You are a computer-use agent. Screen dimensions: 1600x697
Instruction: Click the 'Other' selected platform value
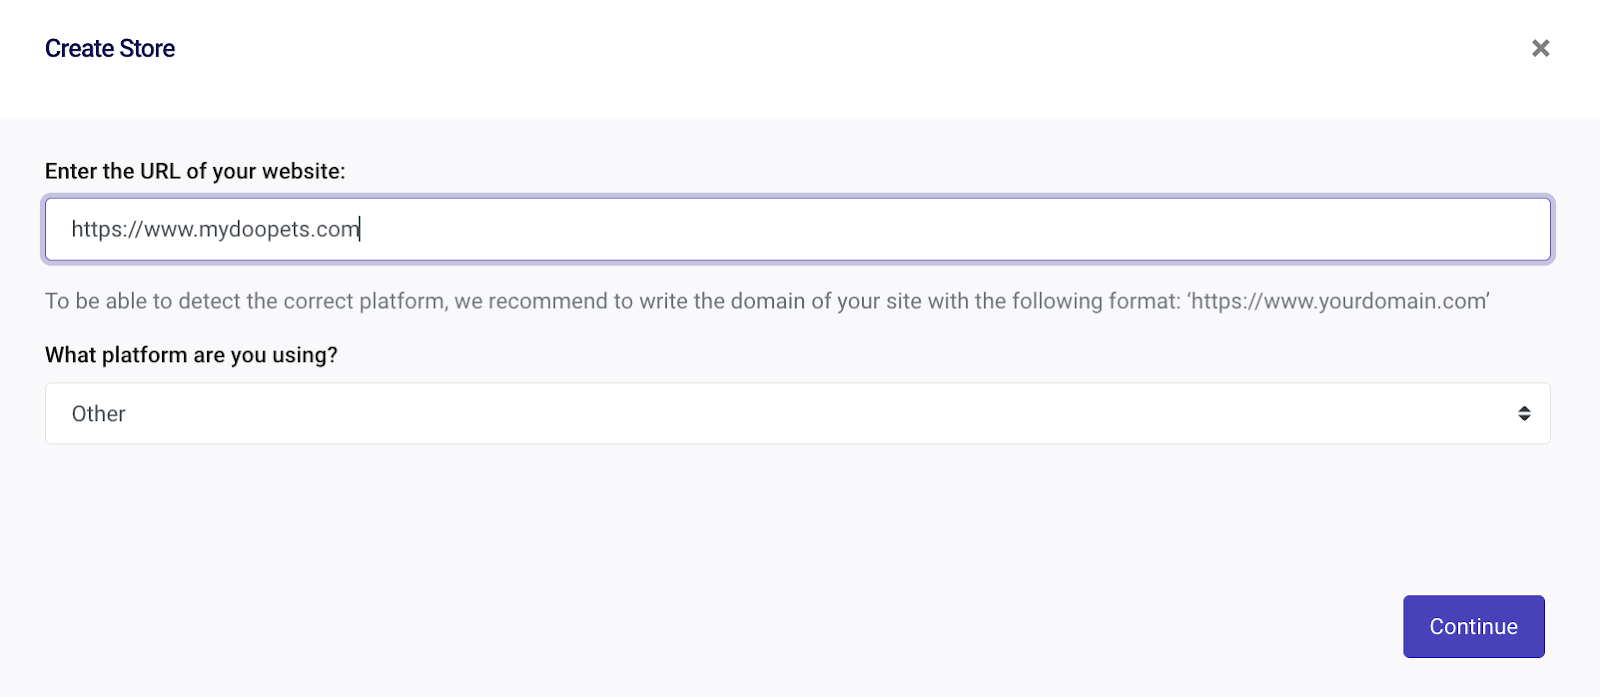coord(99,414)
